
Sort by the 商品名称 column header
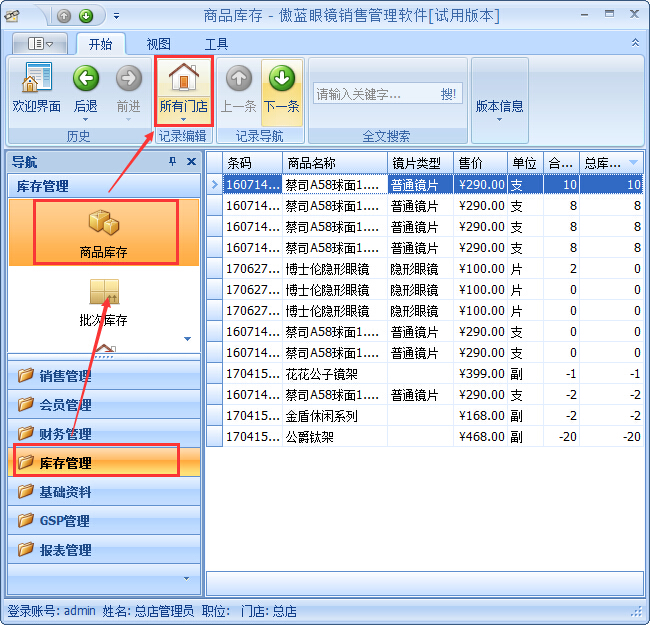tap(335, 163)
